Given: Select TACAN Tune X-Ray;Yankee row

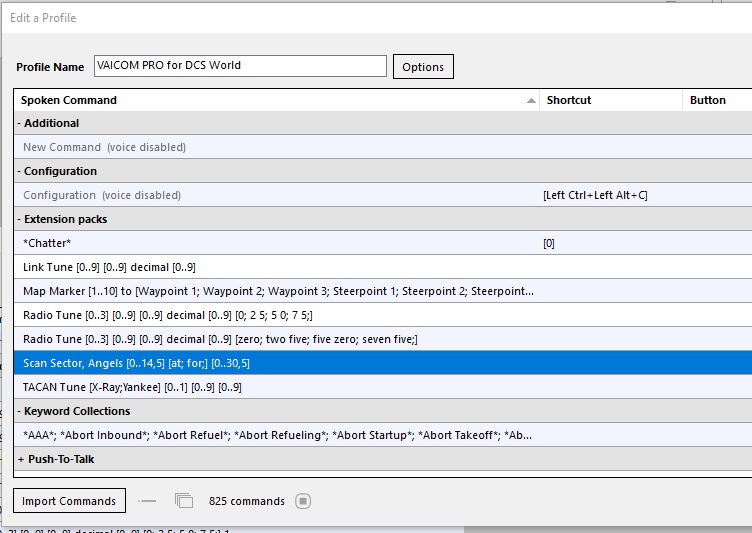Looking at the screenshot, I should (x=383, y=387).
